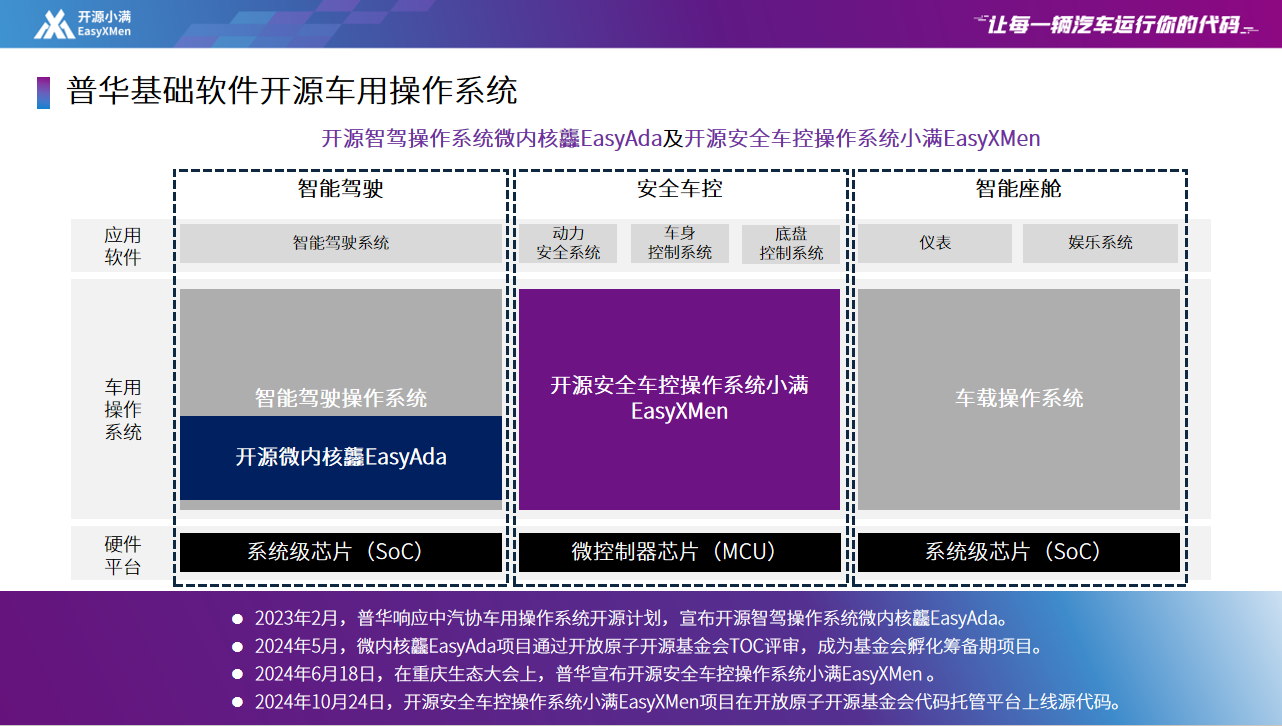This screenshot has width=1282, height=726.
Task: Select the purple 小满EasyXMen operating system block
Action: [679, 399]
